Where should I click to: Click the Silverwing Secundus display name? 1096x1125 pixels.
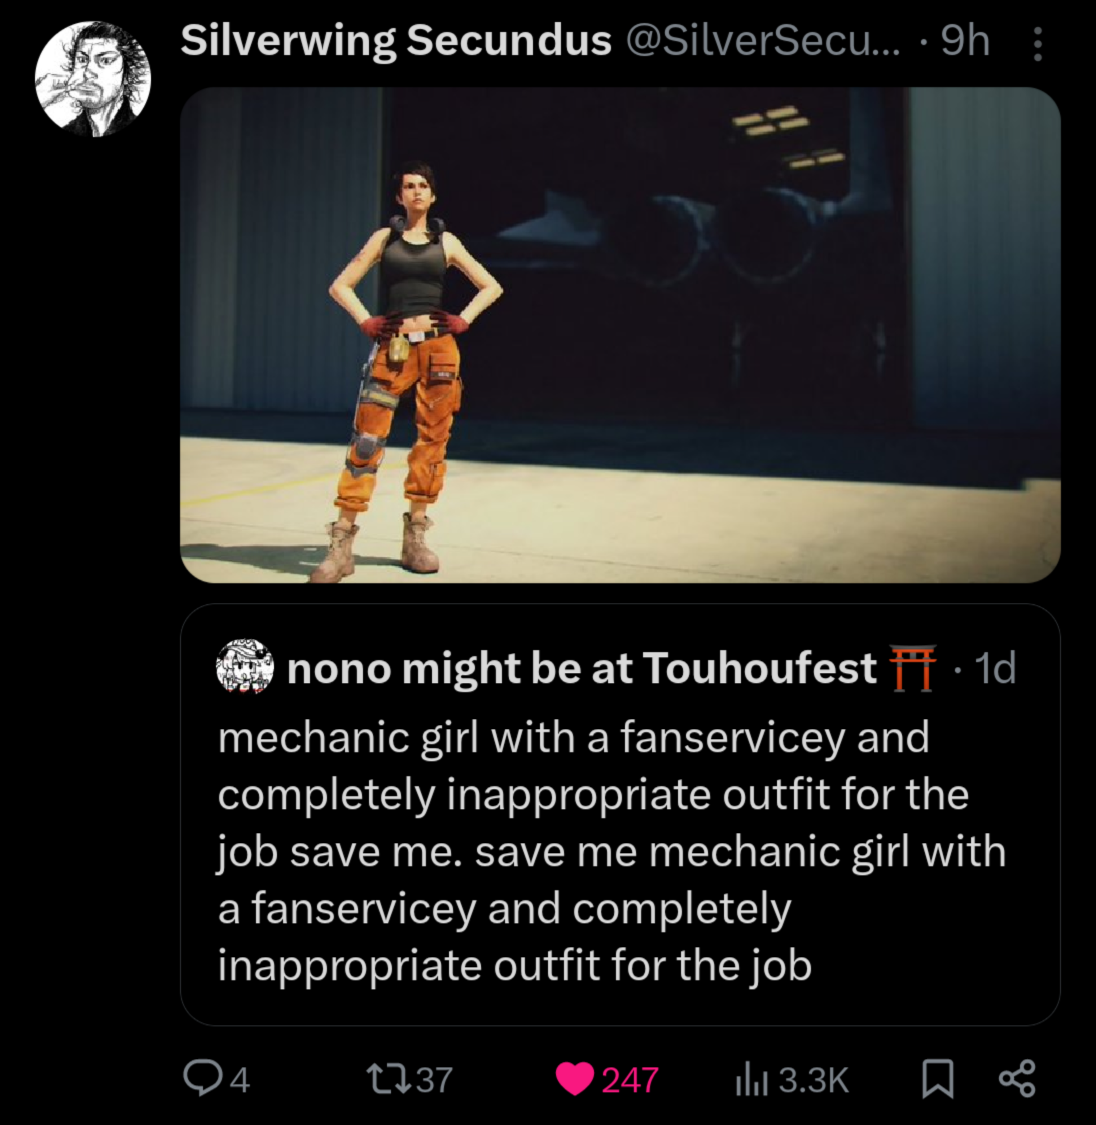395,41
